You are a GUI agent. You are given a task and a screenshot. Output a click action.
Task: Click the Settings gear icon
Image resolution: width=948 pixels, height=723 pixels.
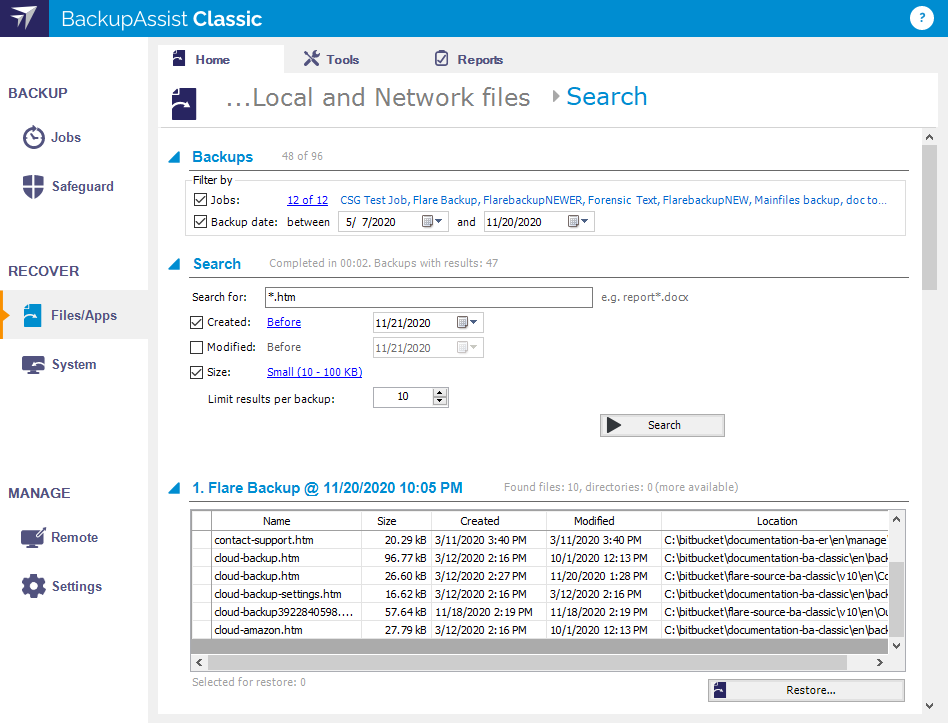point(33,586)
